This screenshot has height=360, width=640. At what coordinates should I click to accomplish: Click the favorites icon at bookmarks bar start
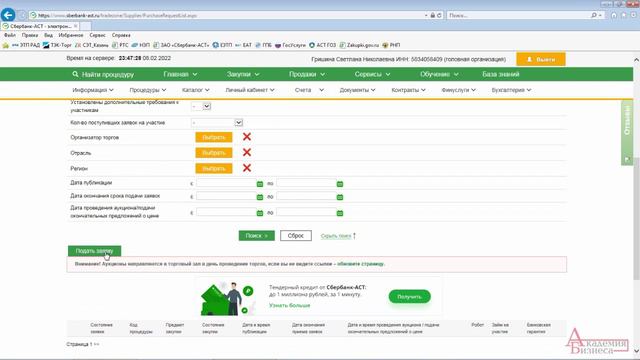tap(5, 45)
